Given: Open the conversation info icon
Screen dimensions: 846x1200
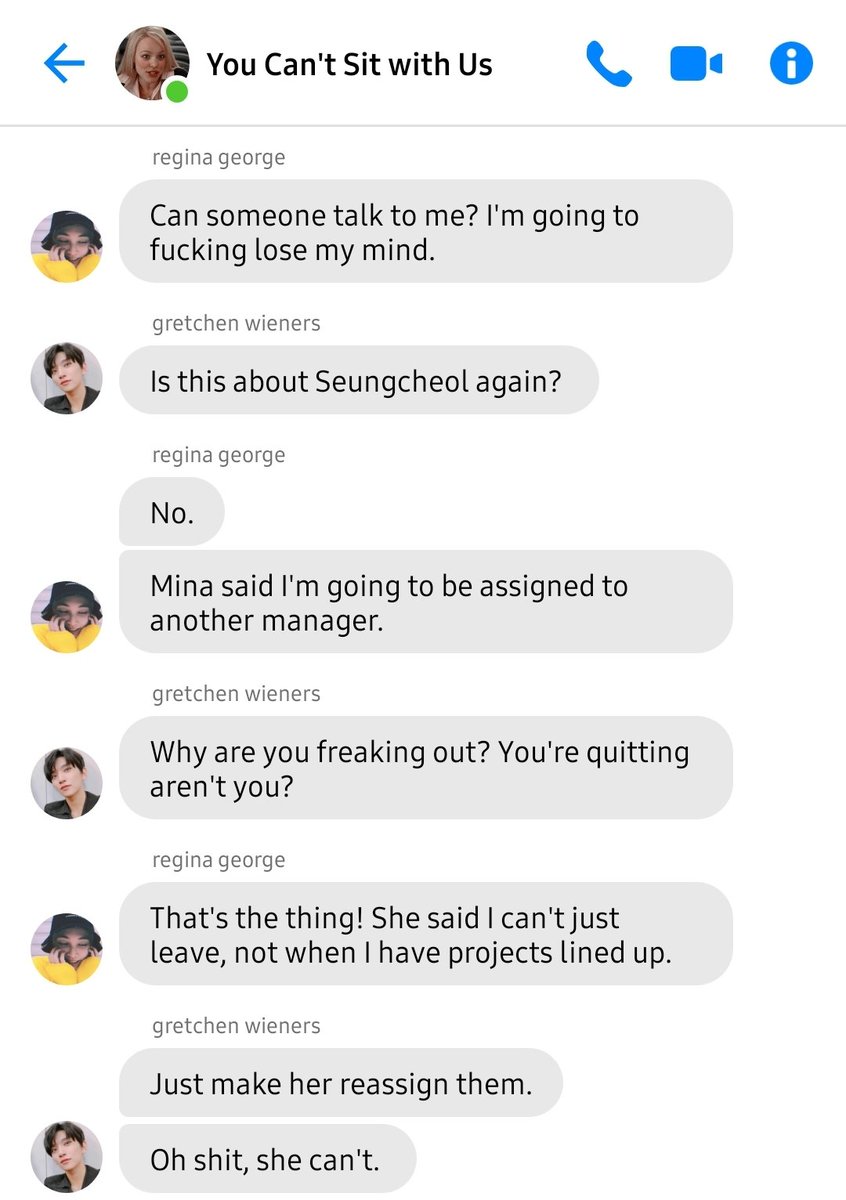Looking at the screenshot, I should pos(791,65).
